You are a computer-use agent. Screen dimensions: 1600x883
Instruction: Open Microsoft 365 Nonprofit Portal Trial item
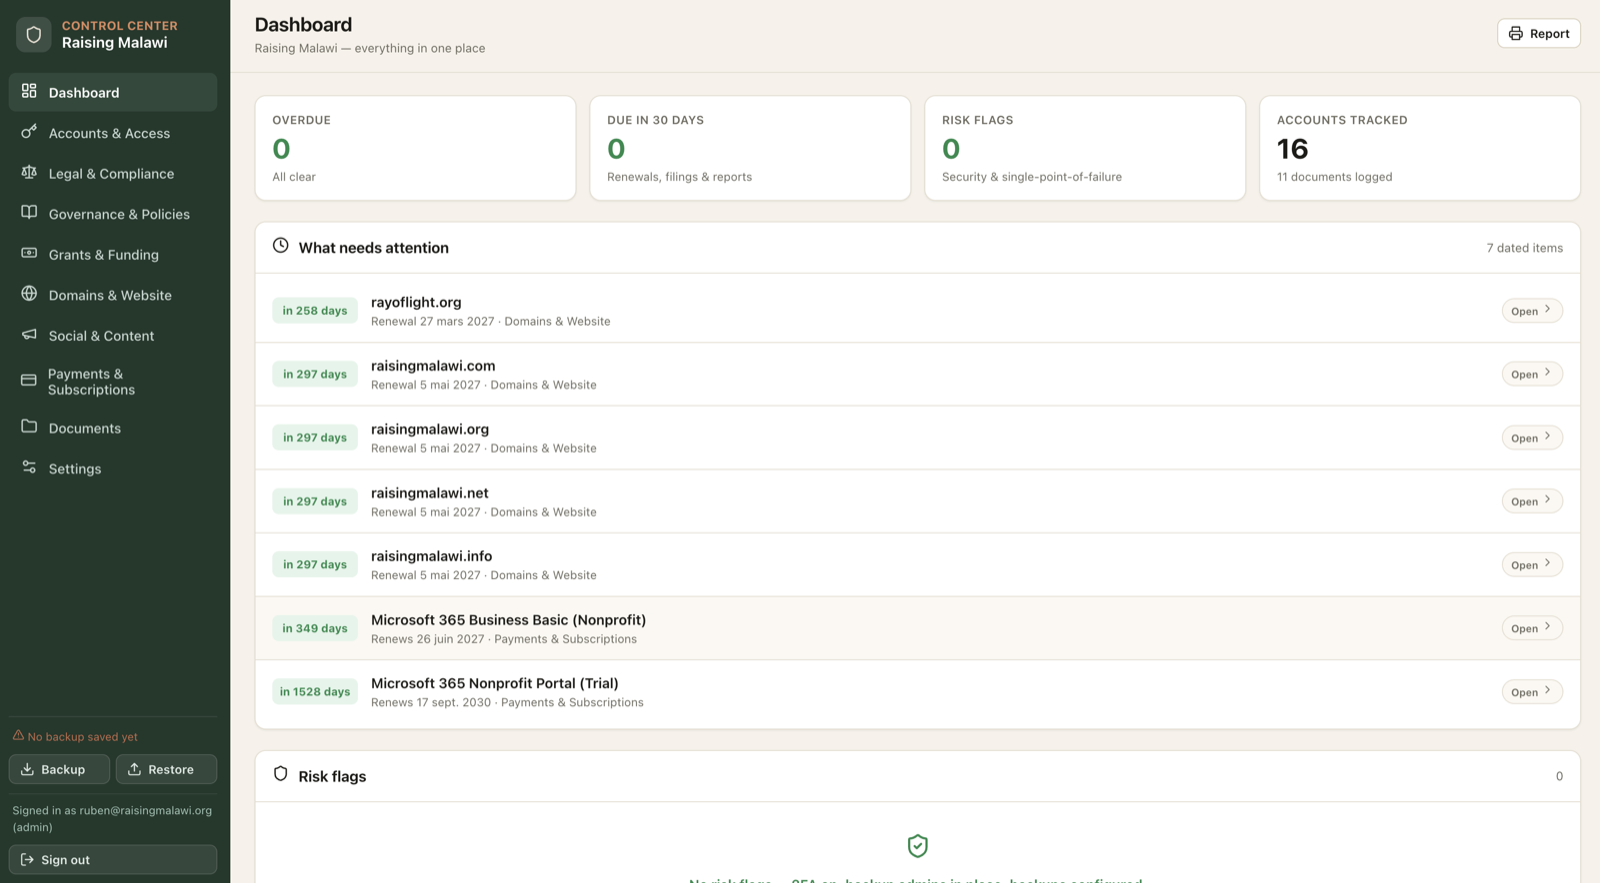click(1531, 692)
